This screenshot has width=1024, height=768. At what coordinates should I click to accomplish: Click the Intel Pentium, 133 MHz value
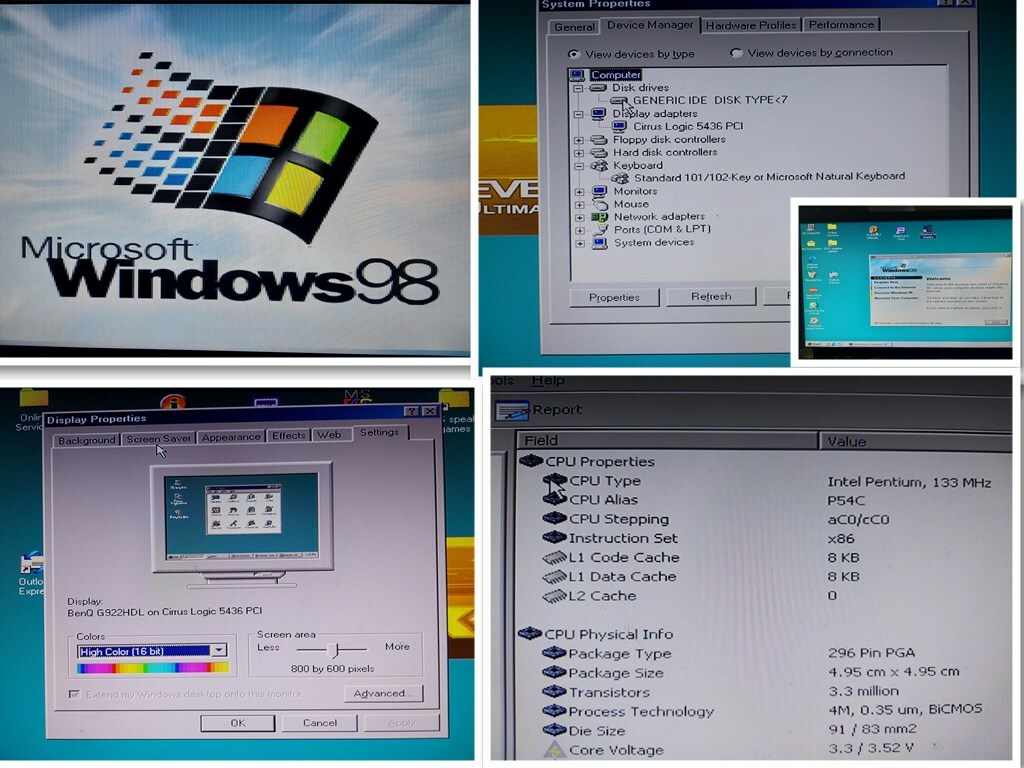pos(909,482)
